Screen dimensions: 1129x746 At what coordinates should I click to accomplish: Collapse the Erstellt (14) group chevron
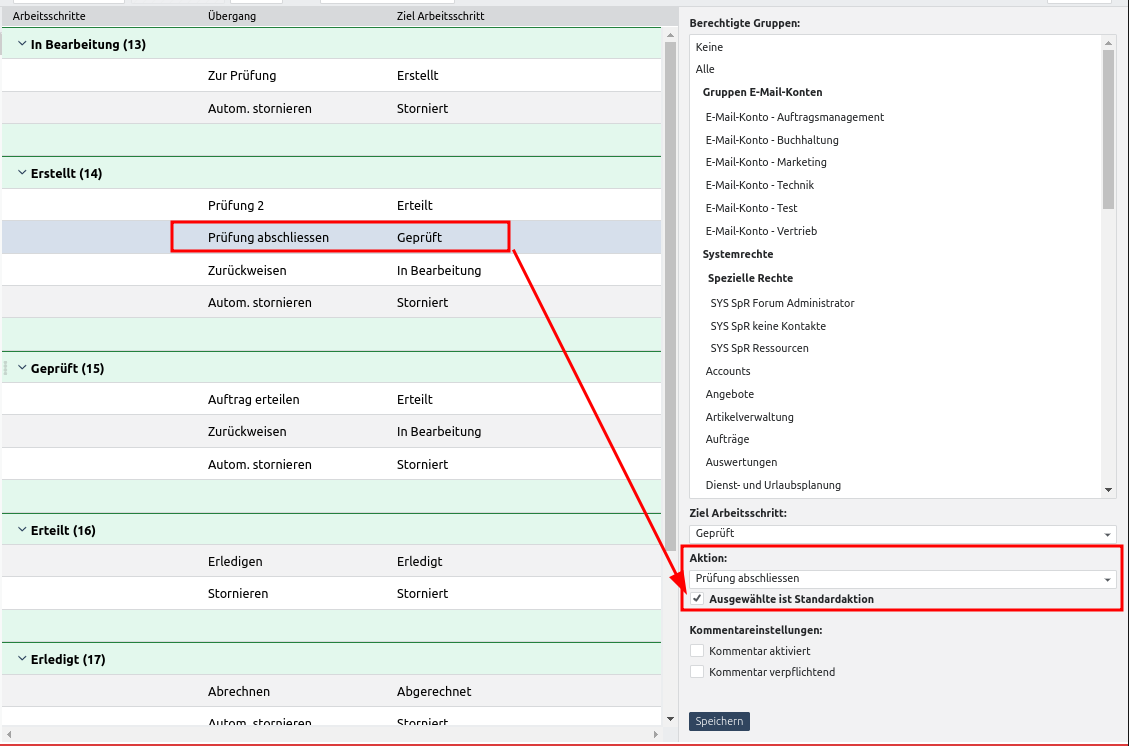click(x=22, y=173)
